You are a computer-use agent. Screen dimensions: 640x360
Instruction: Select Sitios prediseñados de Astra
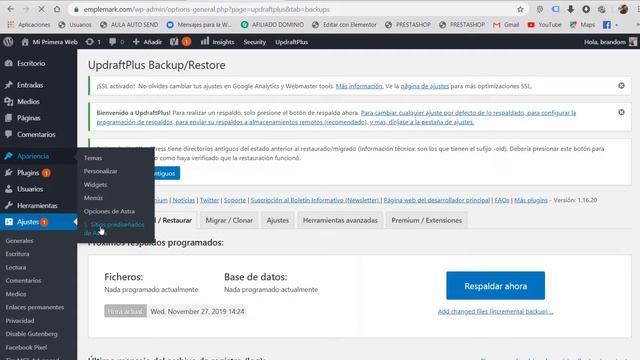[114, 228]
